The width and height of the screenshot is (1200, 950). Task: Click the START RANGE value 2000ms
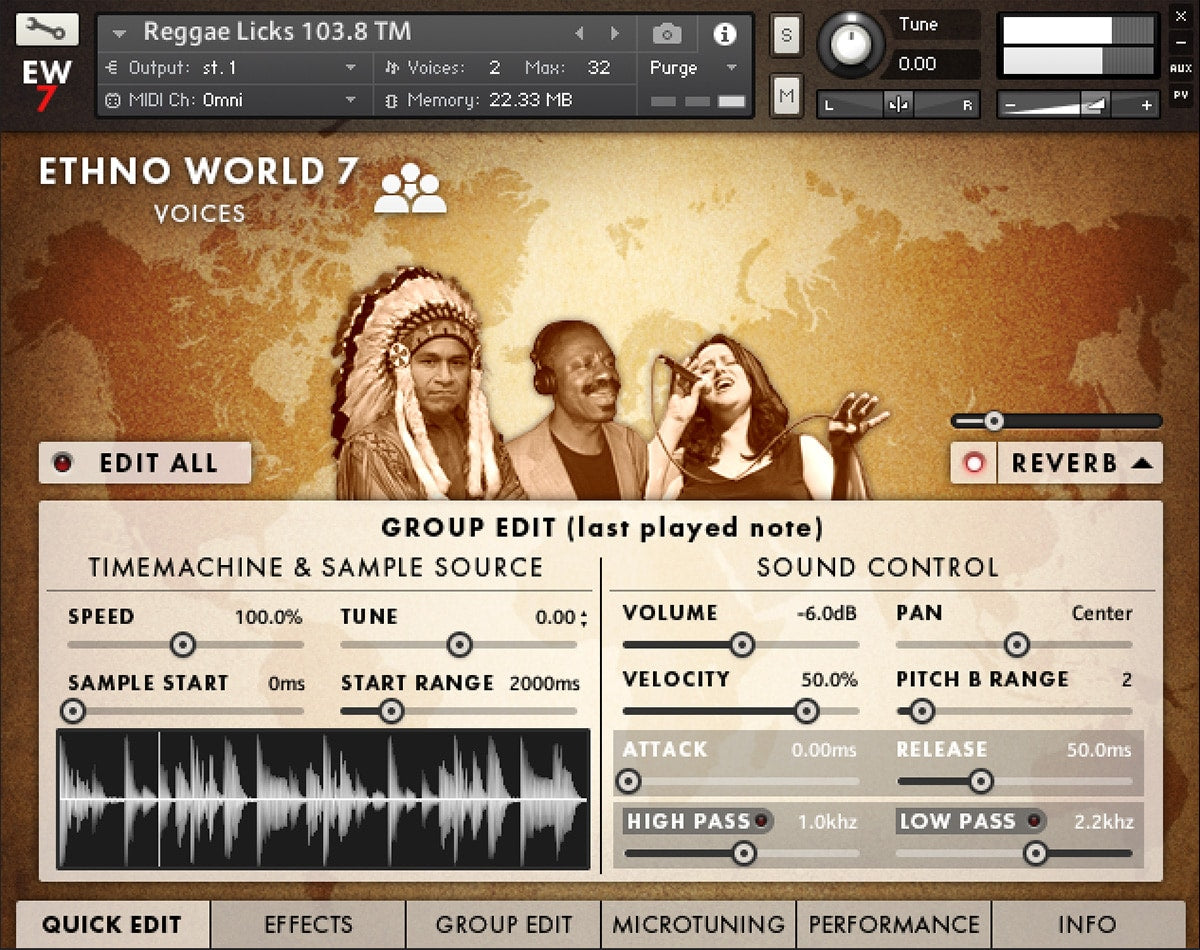tap(545, 684)
